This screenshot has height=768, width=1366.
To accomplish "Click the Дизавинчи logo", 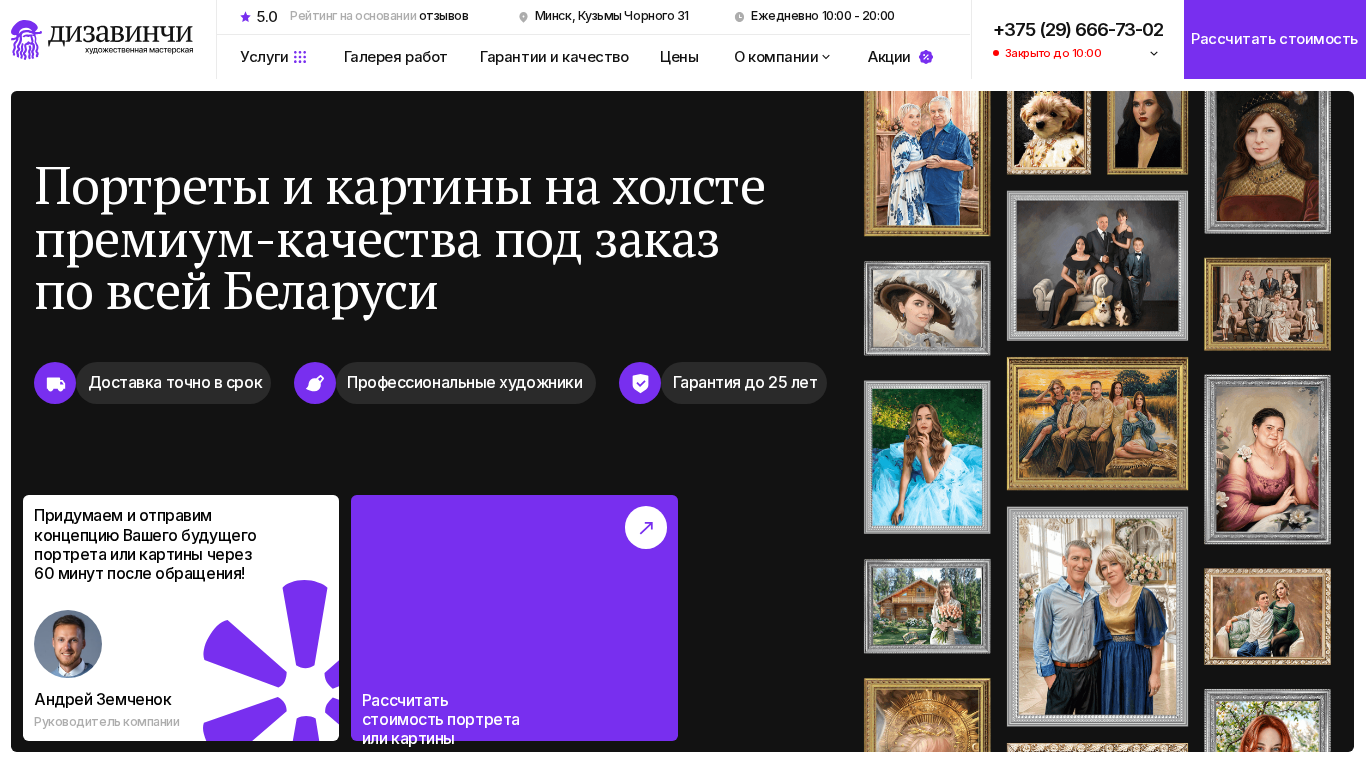I will point(102,40).
